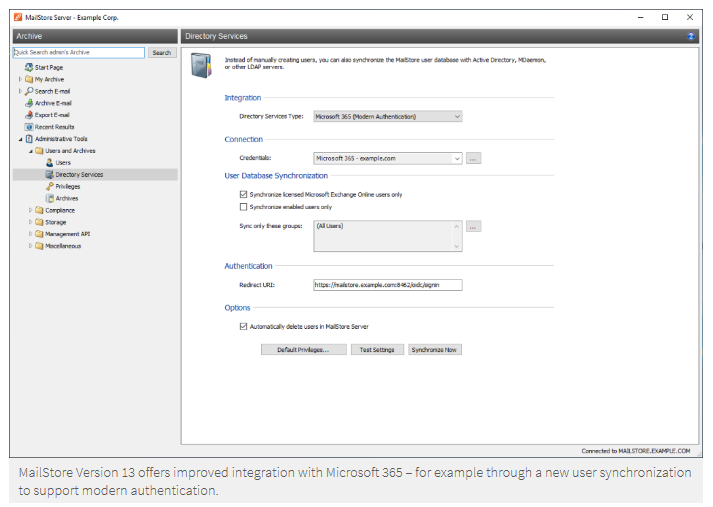Image resolution: width=713 pixels, height=507 pixels.
Task: Open the Directory Services Type dropdown
Action: (x=388, y=116)
